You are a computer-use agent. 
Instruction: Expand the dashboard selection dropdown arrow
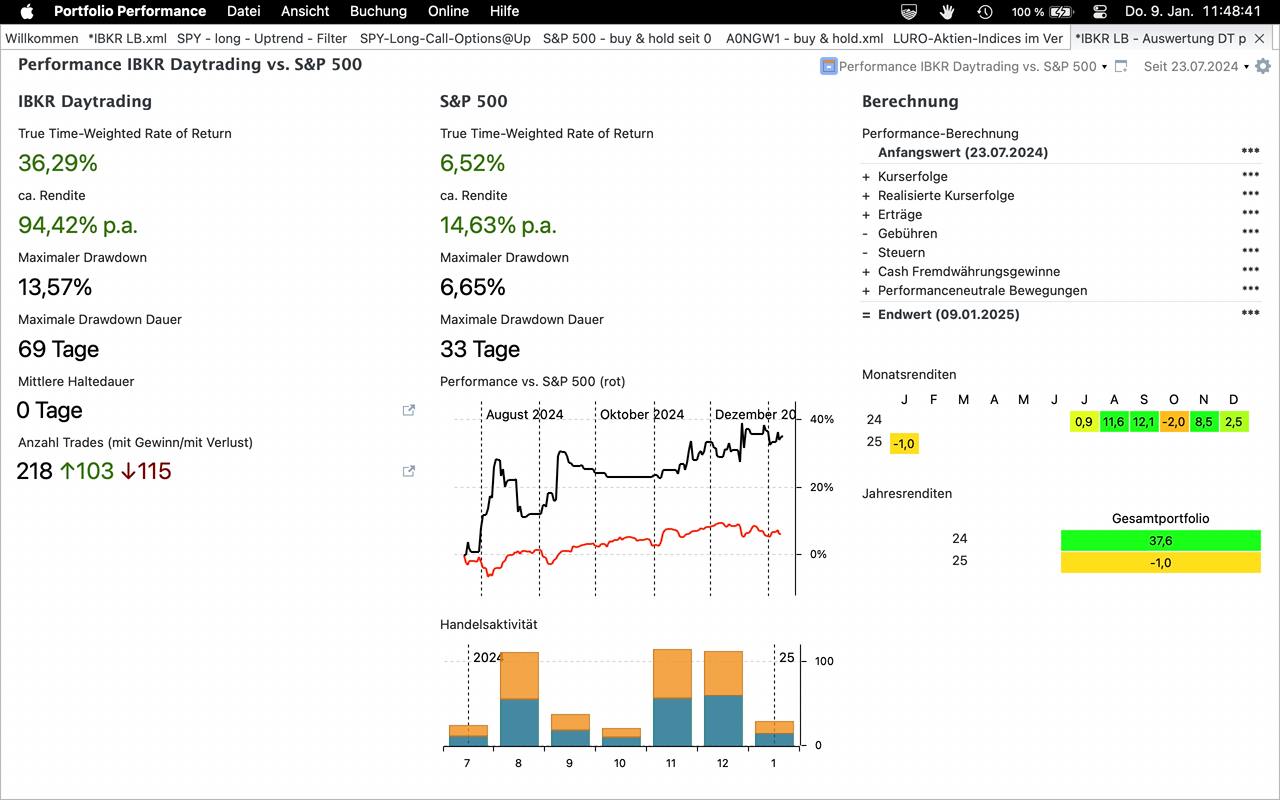point(1104,67)
